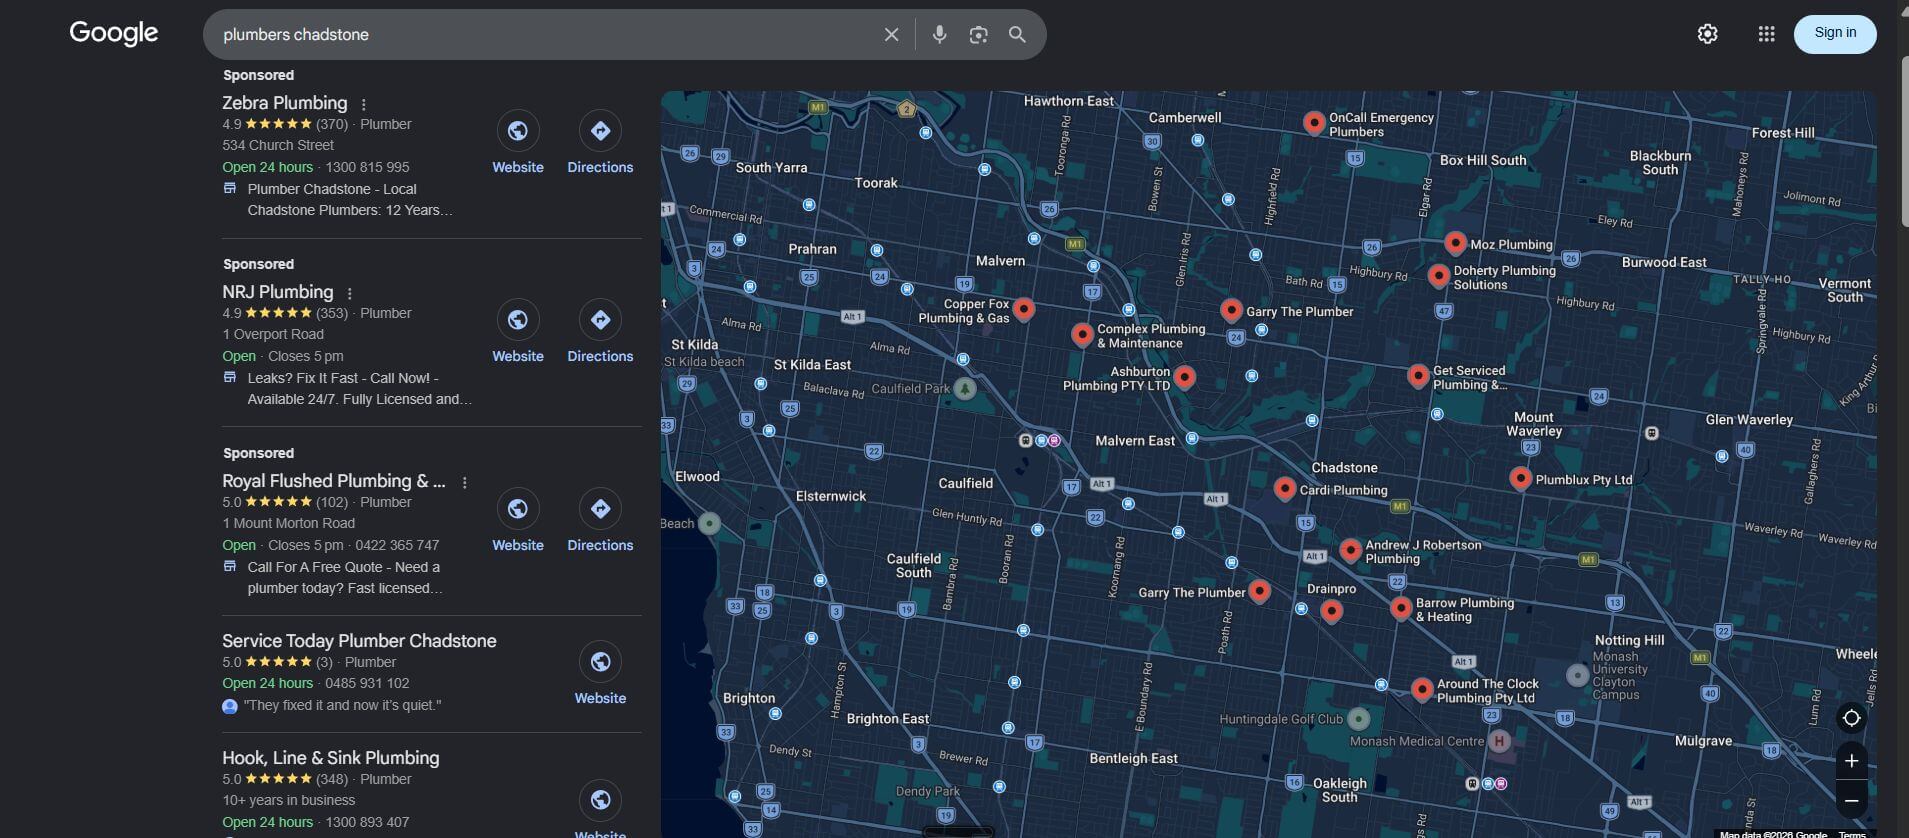1909x838 pixels.
Task: Open Royal Flushed Plumbing ad options menu
Action: tap(465, 483)
